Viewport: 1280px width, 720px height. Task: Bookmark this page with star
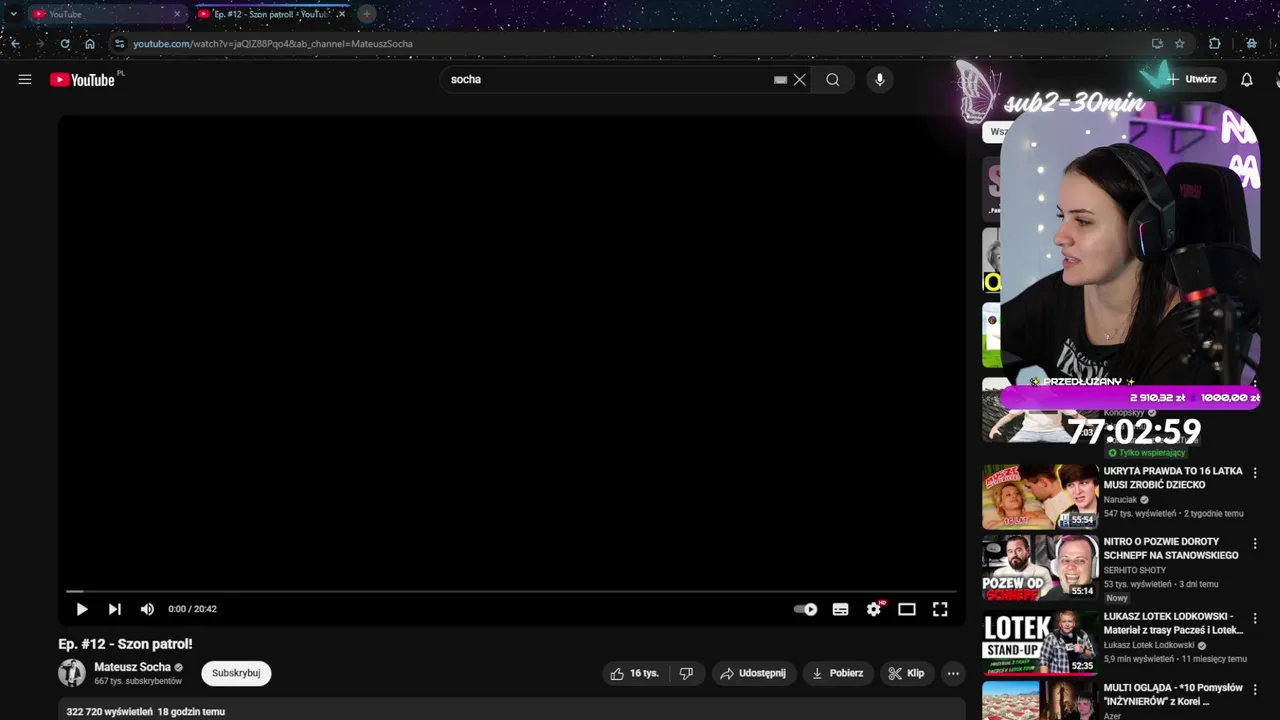pyautogui.click(x=1180, y=44)
